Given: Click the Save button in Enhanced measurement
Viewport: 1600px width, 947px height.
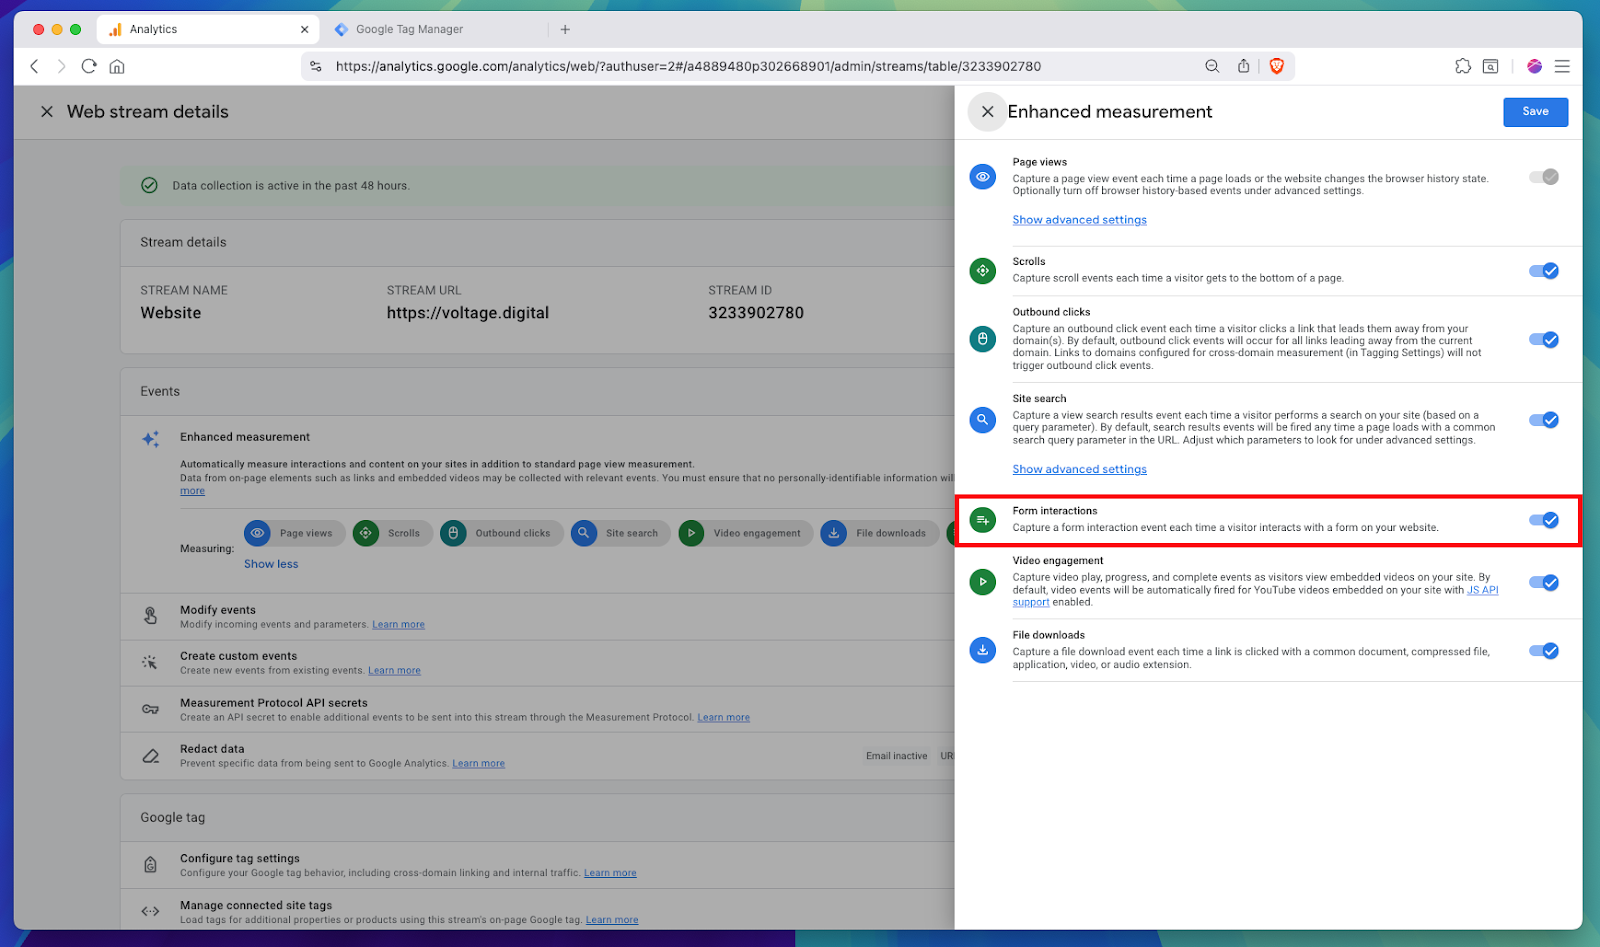Looking at the screenshot, I should coord(1535,112).
